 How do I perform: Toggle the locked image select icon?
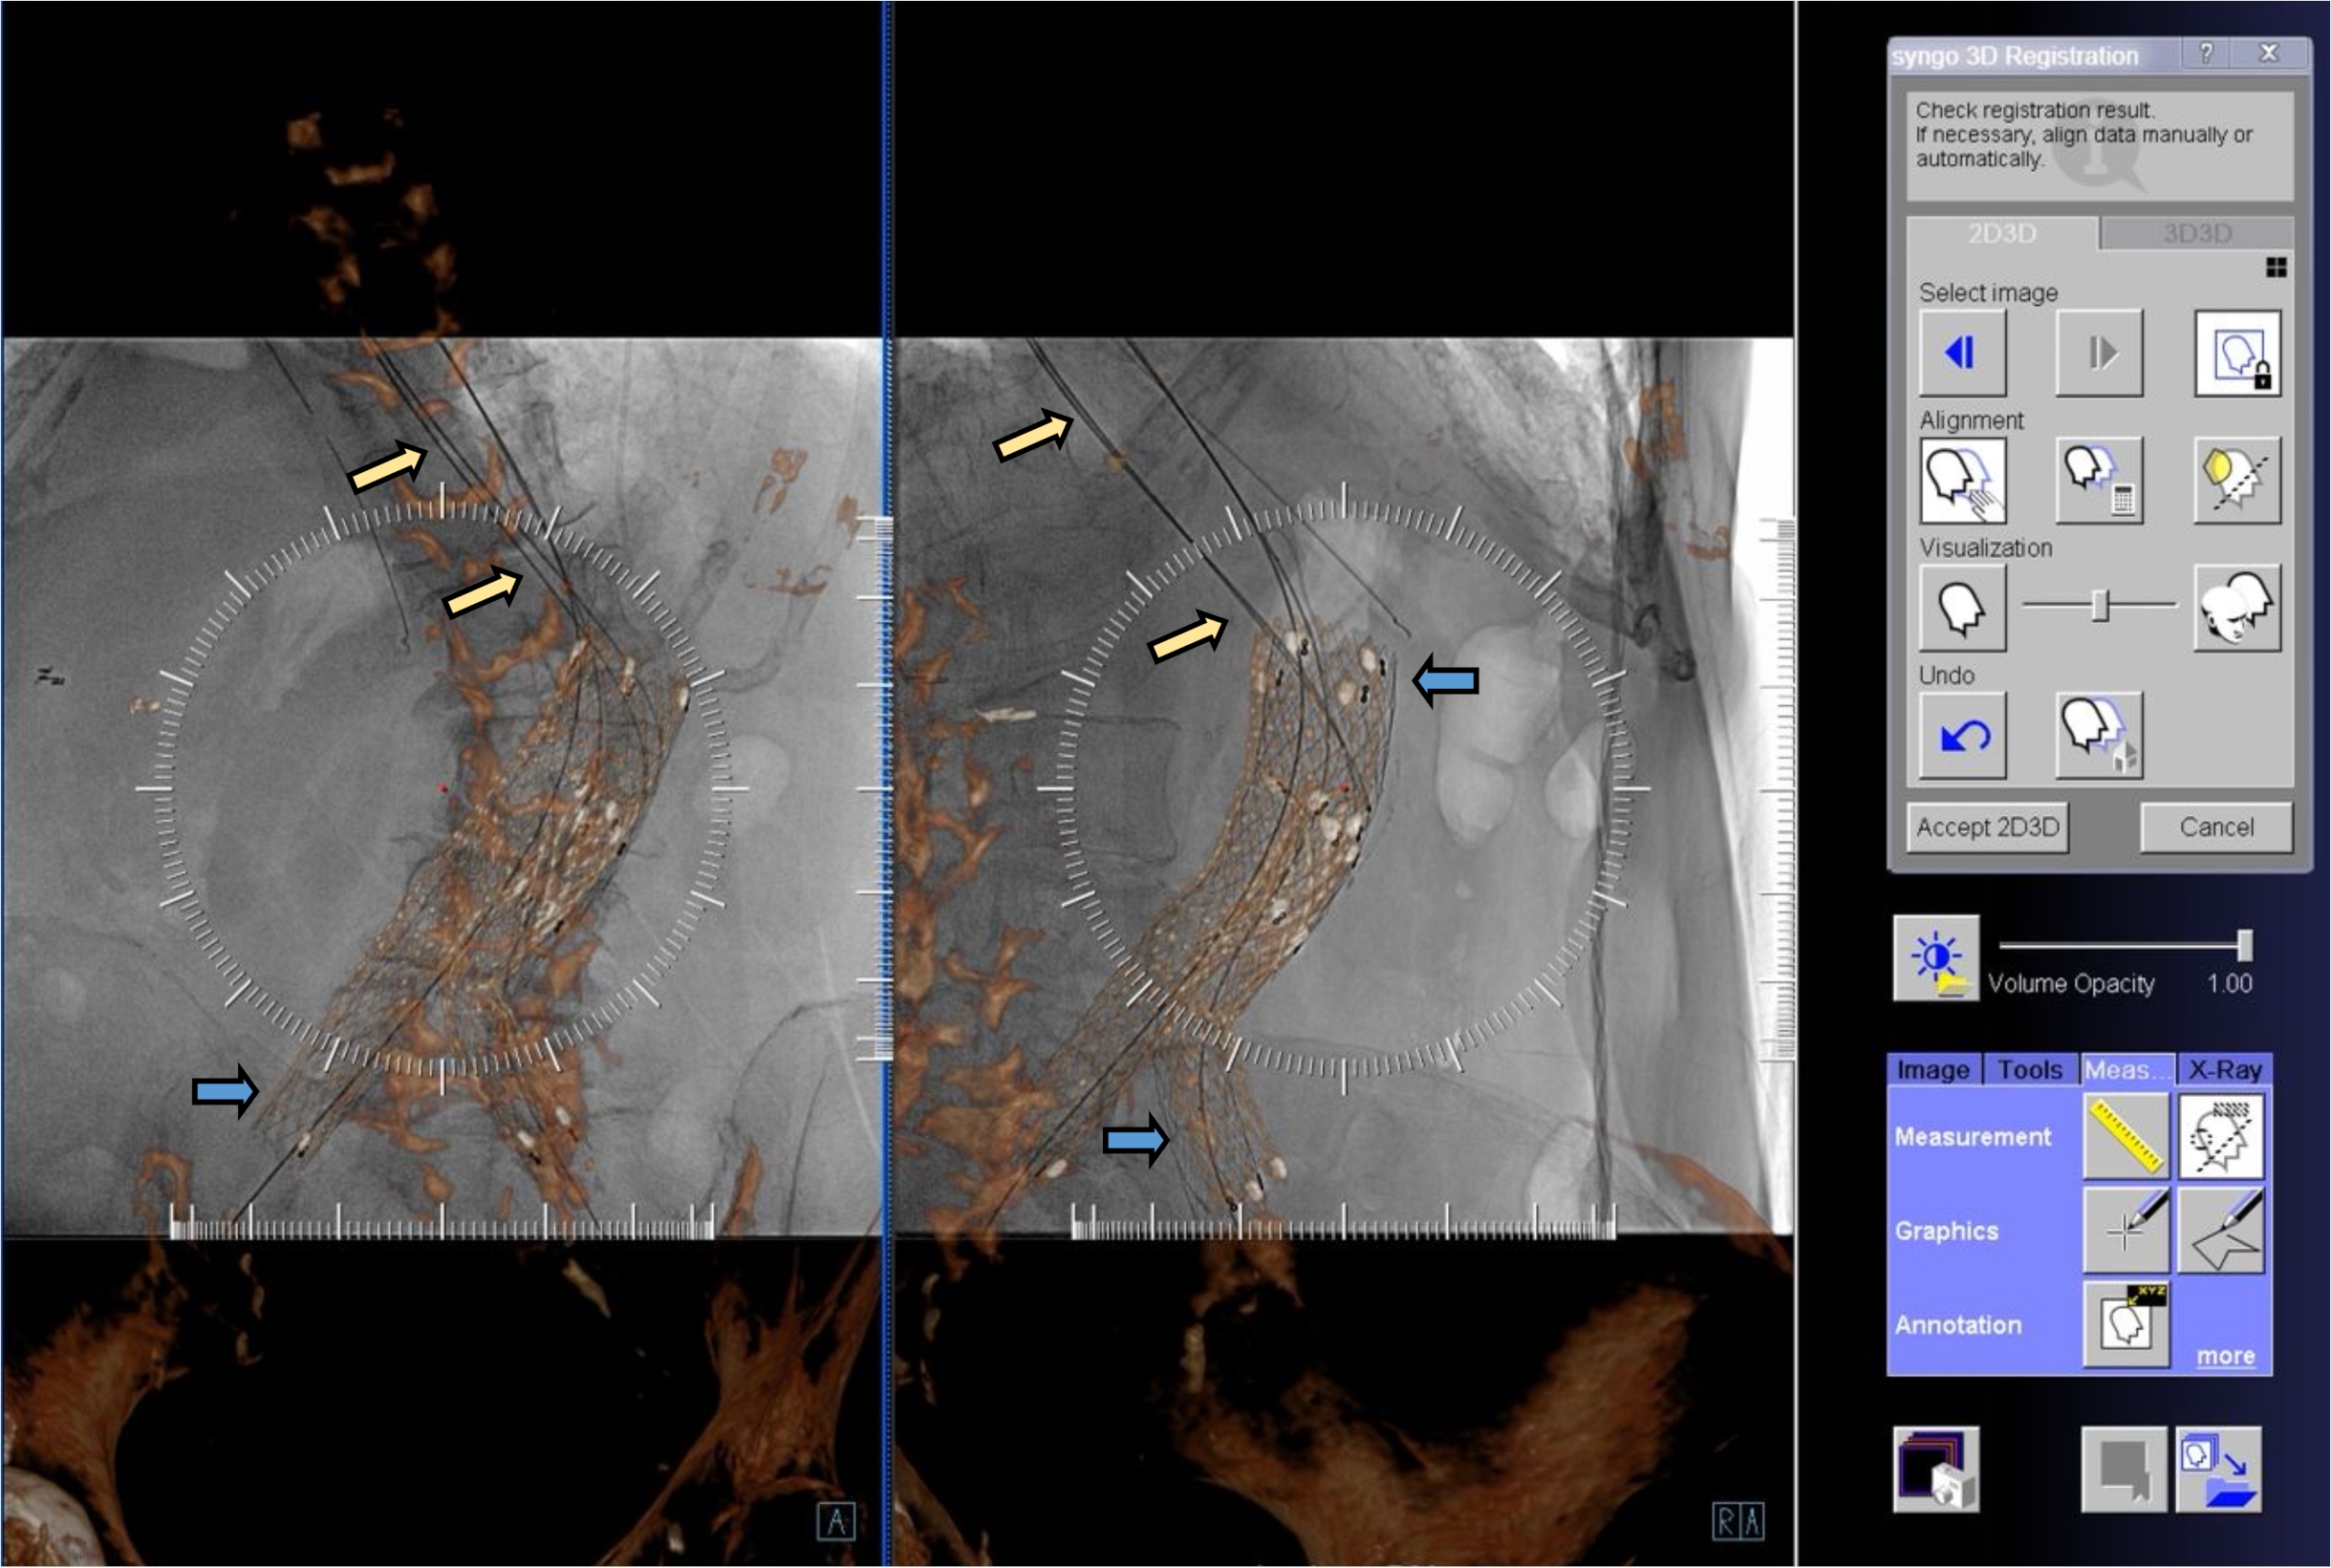pos(2236,353)
